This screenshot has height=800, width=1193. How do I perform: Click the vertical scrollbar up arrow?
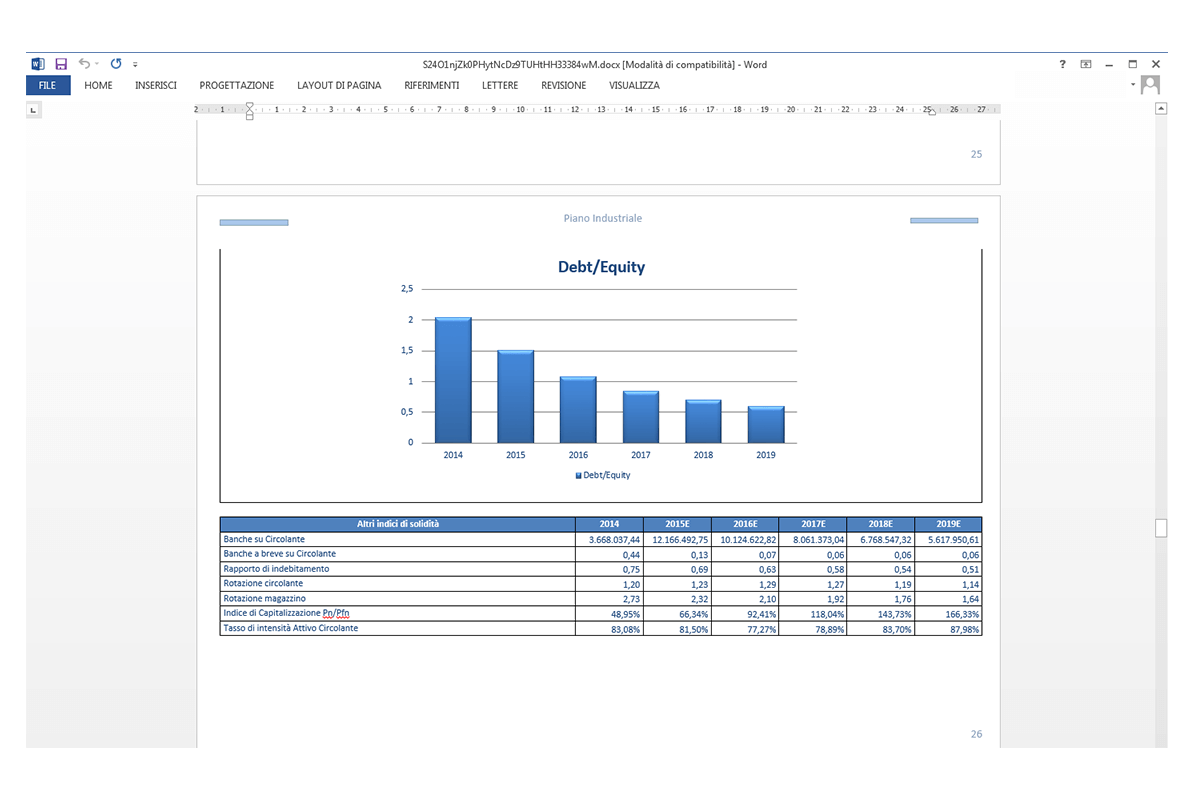(x=1161, y=109)
